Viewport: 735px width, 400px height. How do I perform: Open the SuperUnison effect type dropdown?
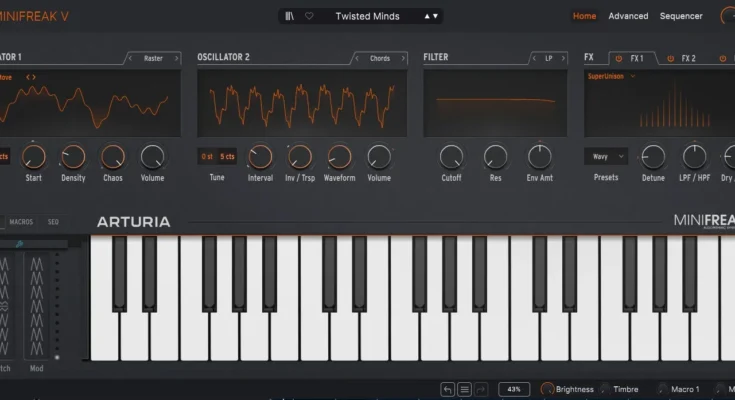(611, 76)
